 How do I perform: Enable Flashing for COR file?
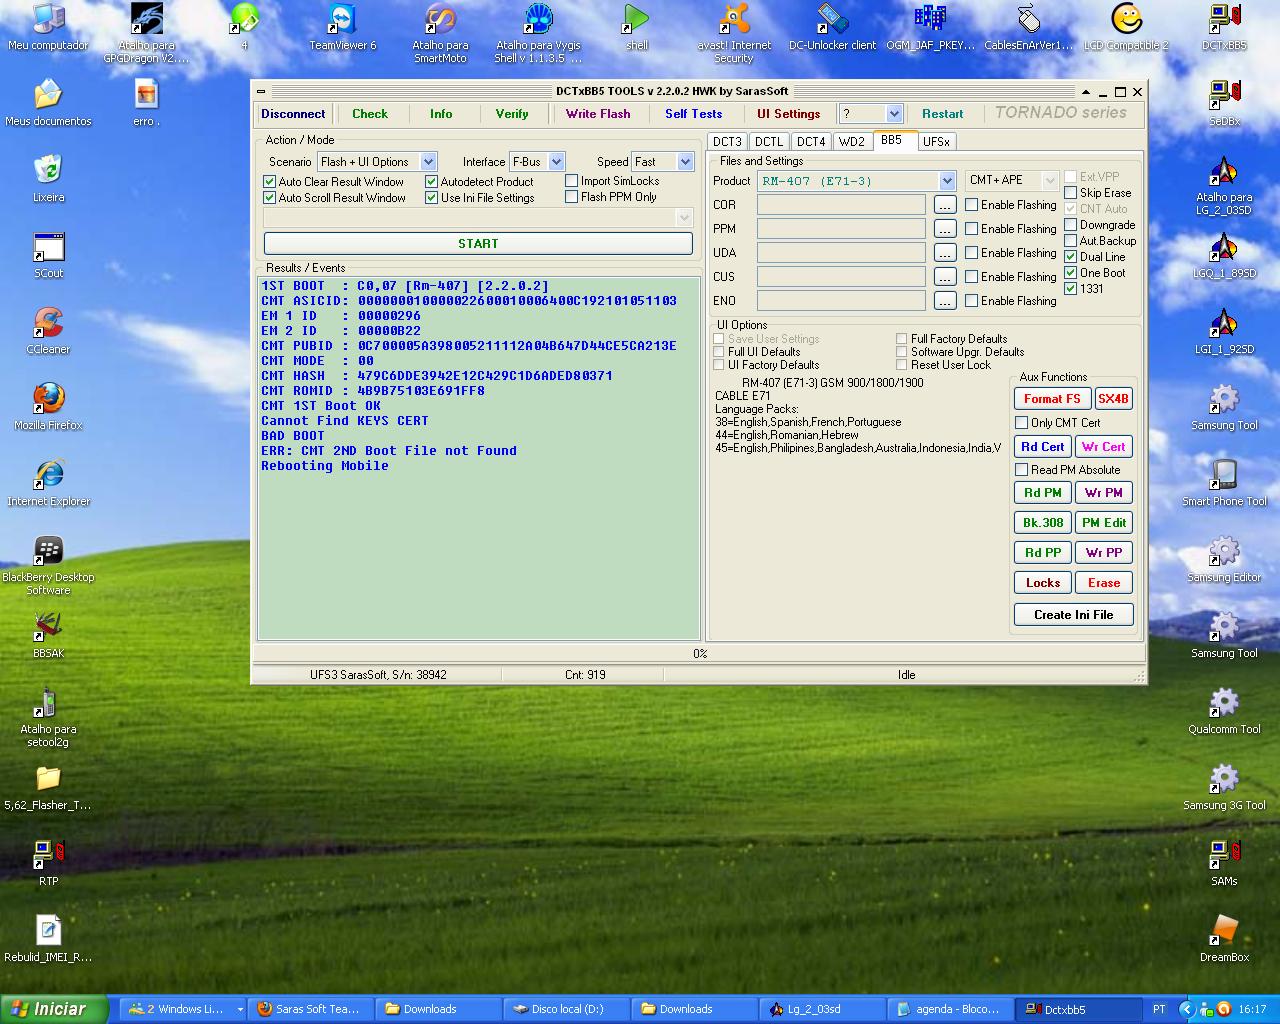tap(971, 205)
